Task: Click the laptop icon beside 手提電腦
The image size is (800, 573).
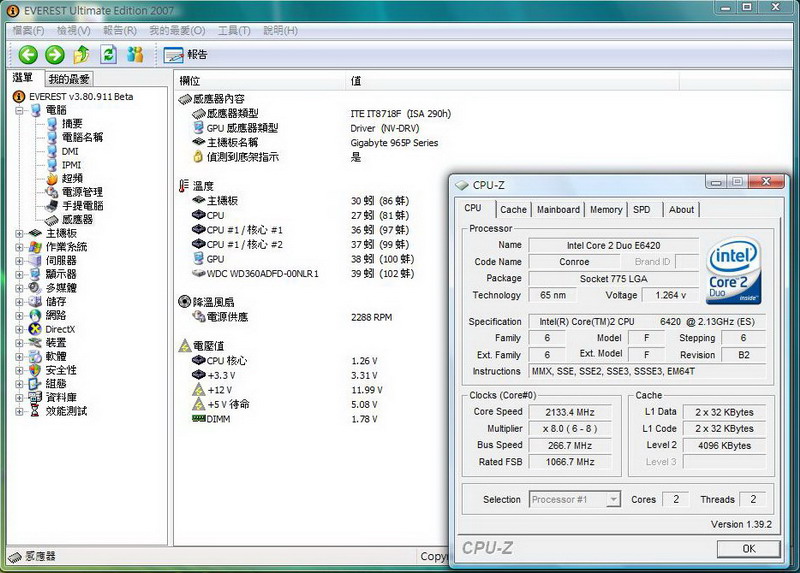Action: coord(52,206)
